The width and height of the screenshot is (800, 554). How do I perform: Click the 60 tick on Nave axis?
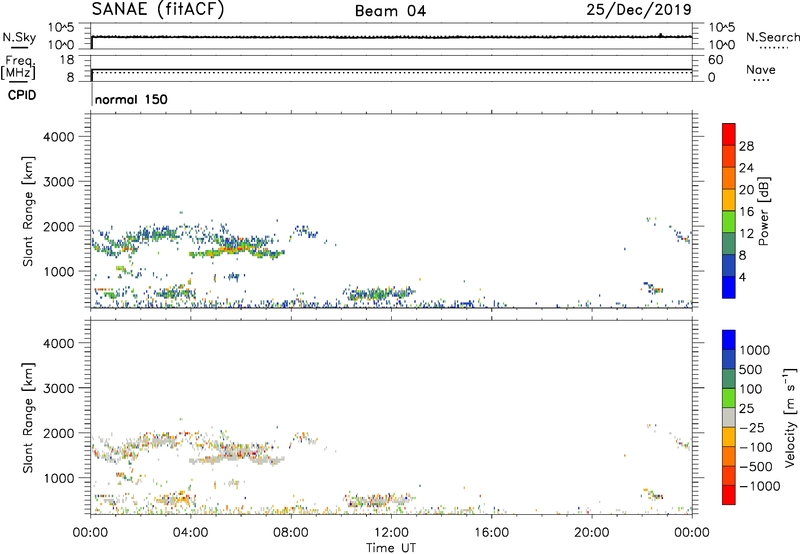(x=715, y=60)
